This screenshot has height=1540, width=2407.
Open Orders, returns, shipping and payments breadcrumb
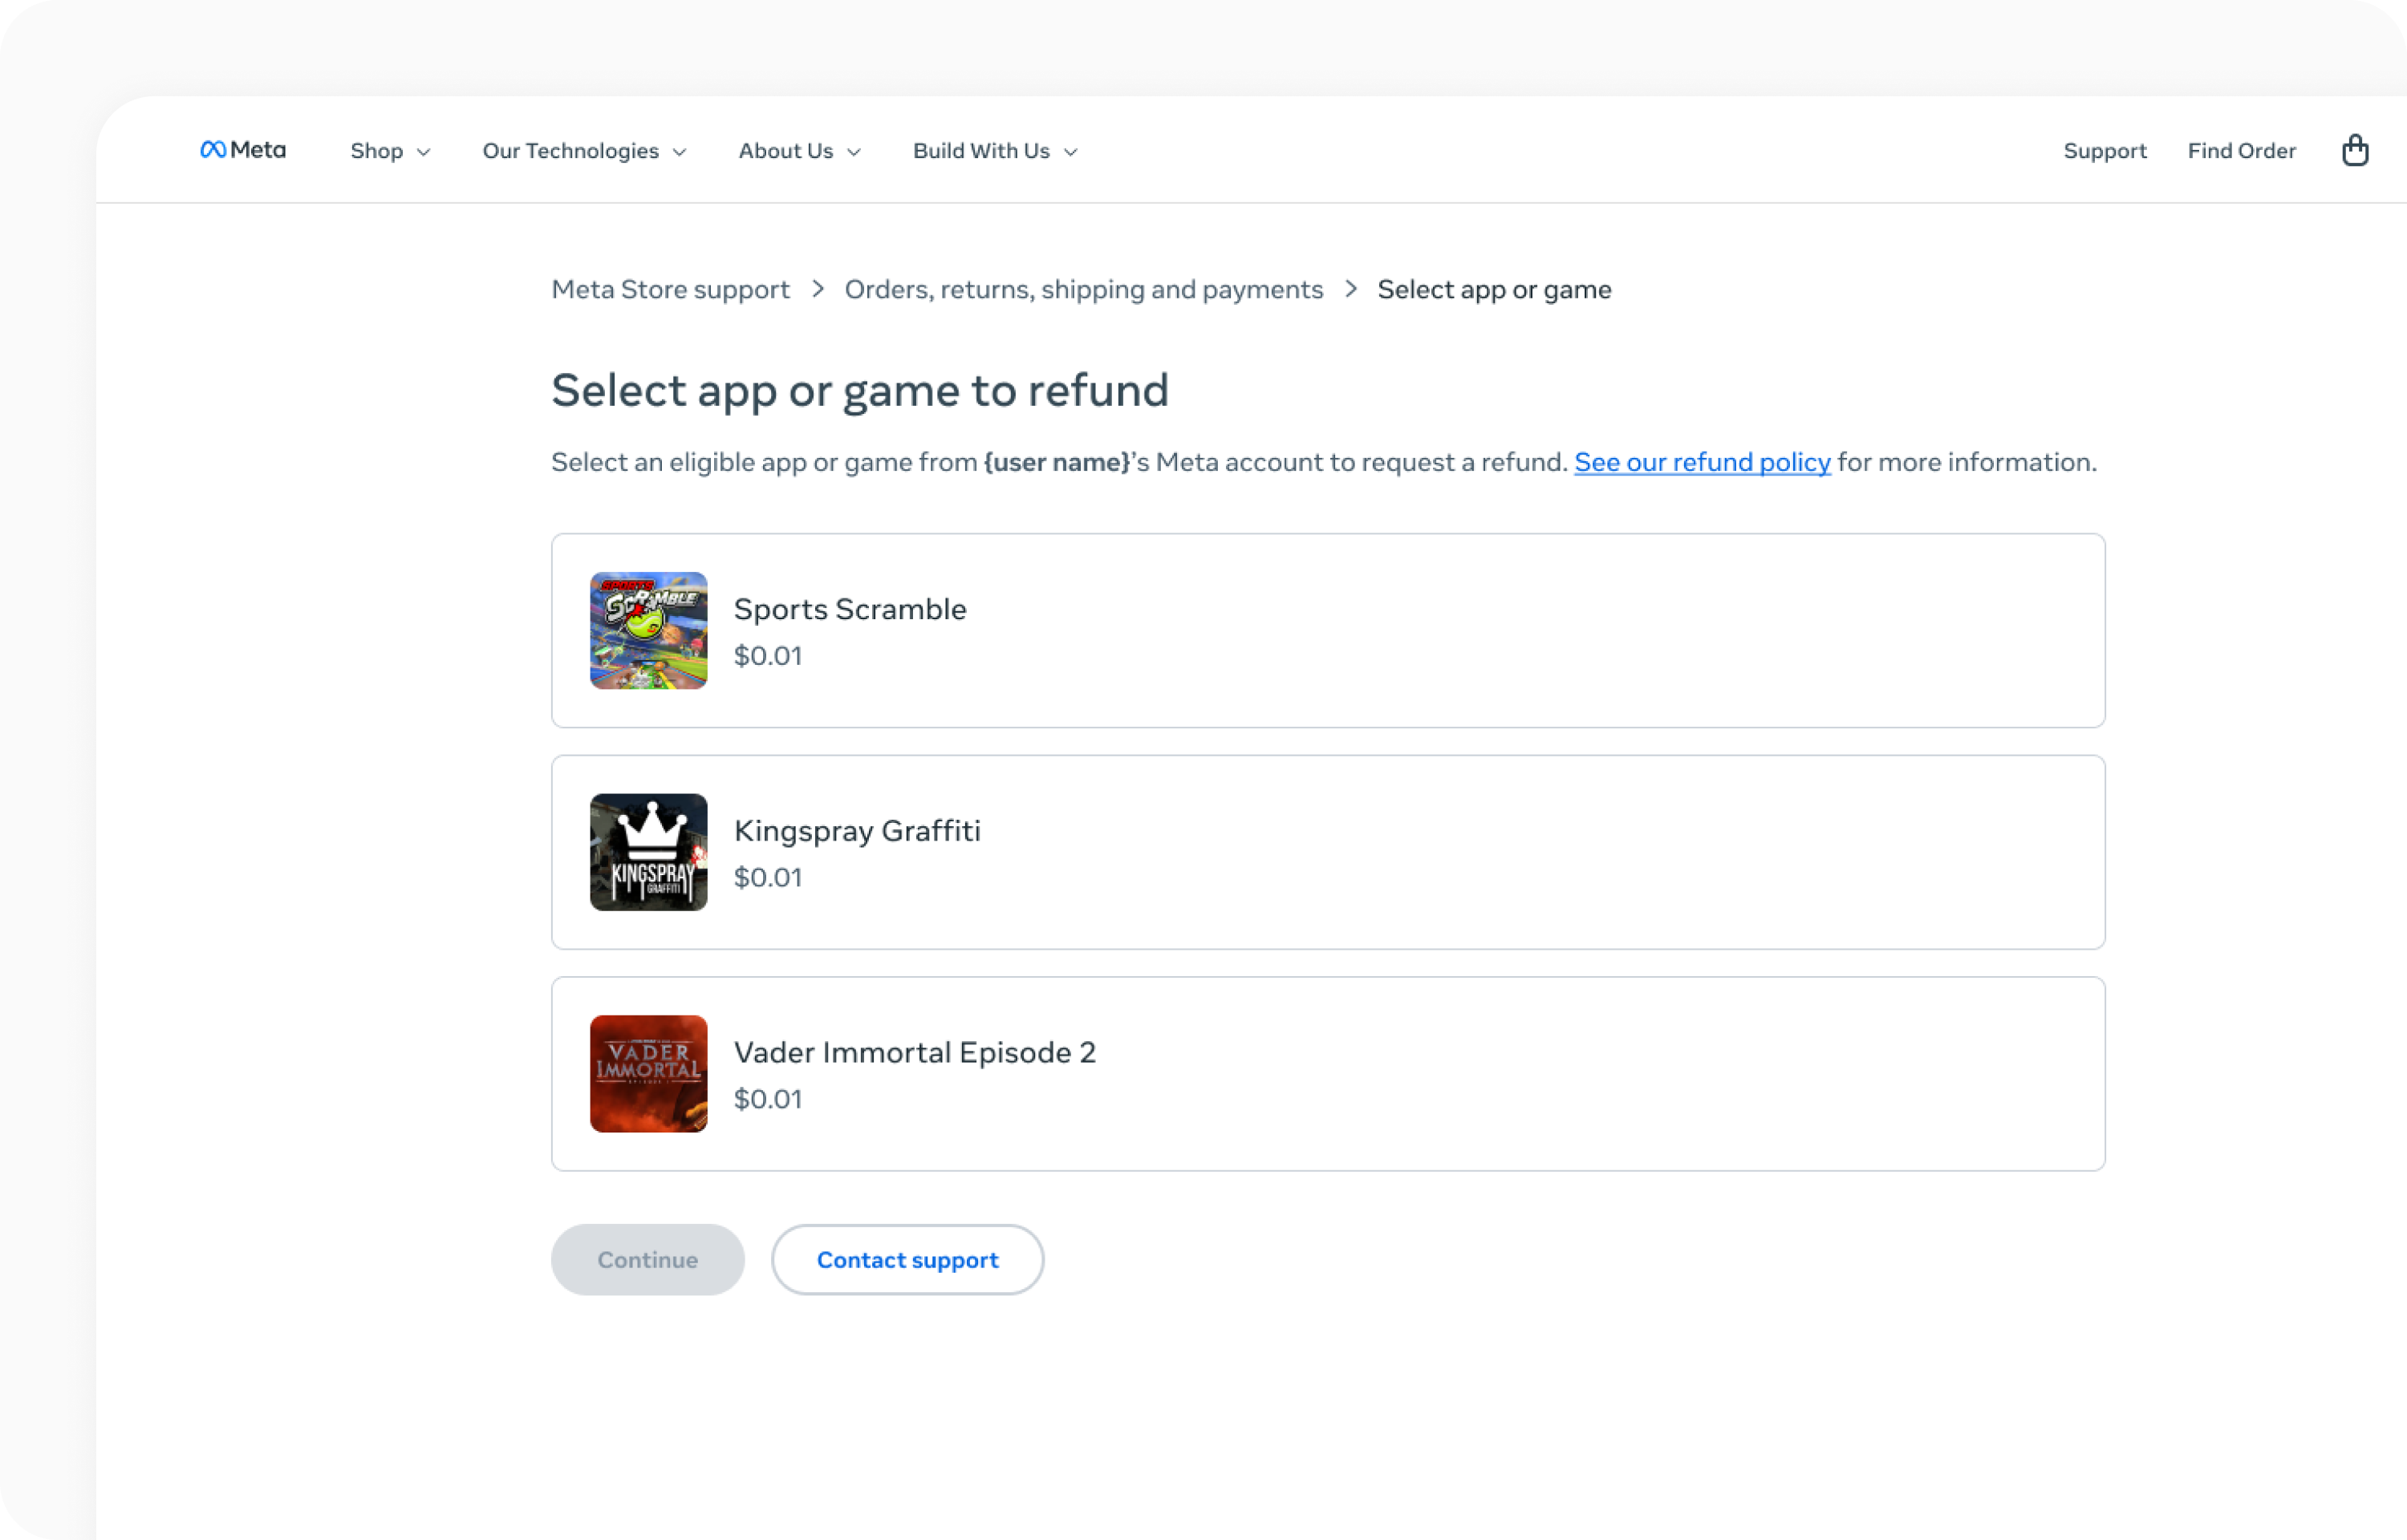point(1083,289)
